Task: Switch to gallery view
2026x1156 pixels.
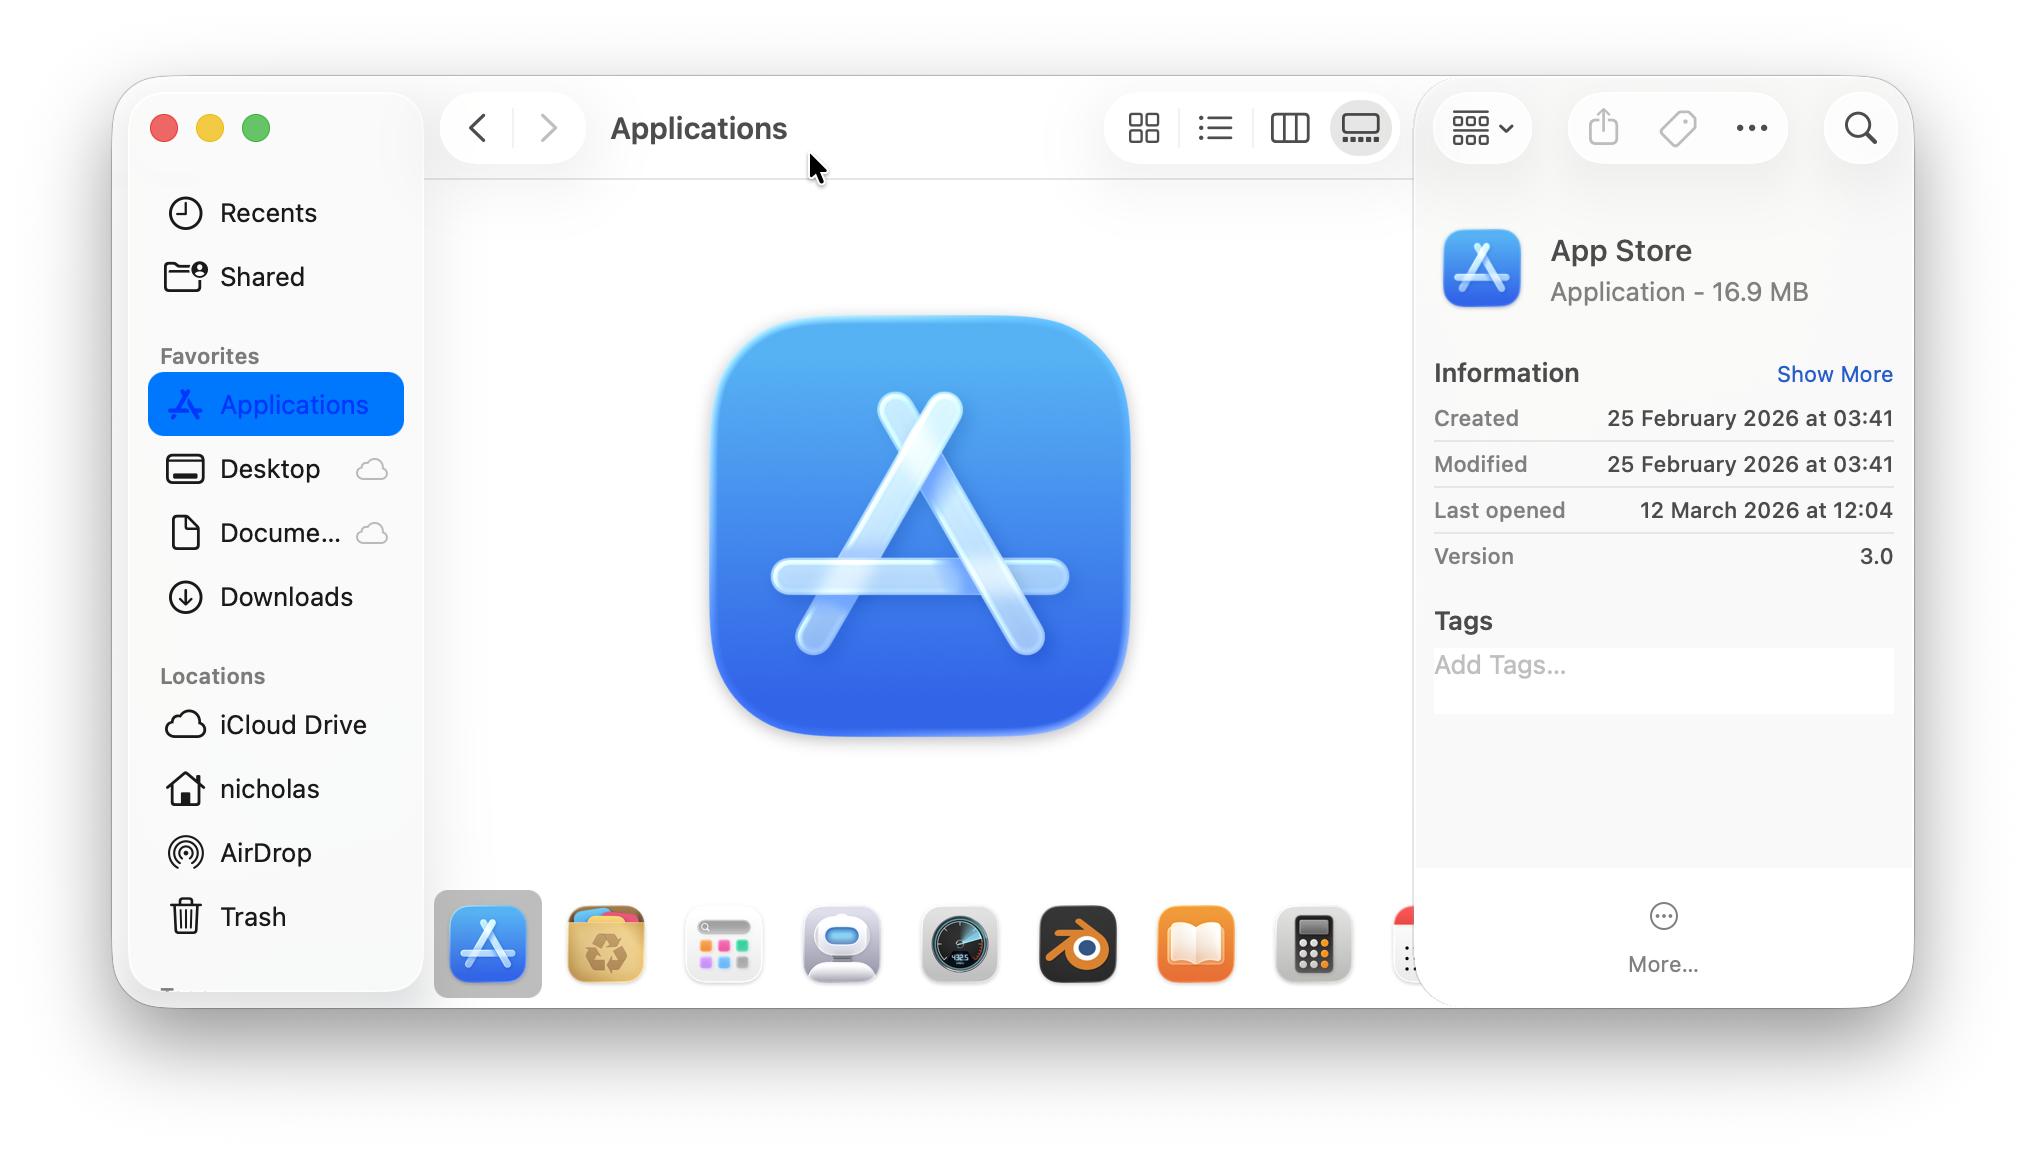Action: point(1360,128)
